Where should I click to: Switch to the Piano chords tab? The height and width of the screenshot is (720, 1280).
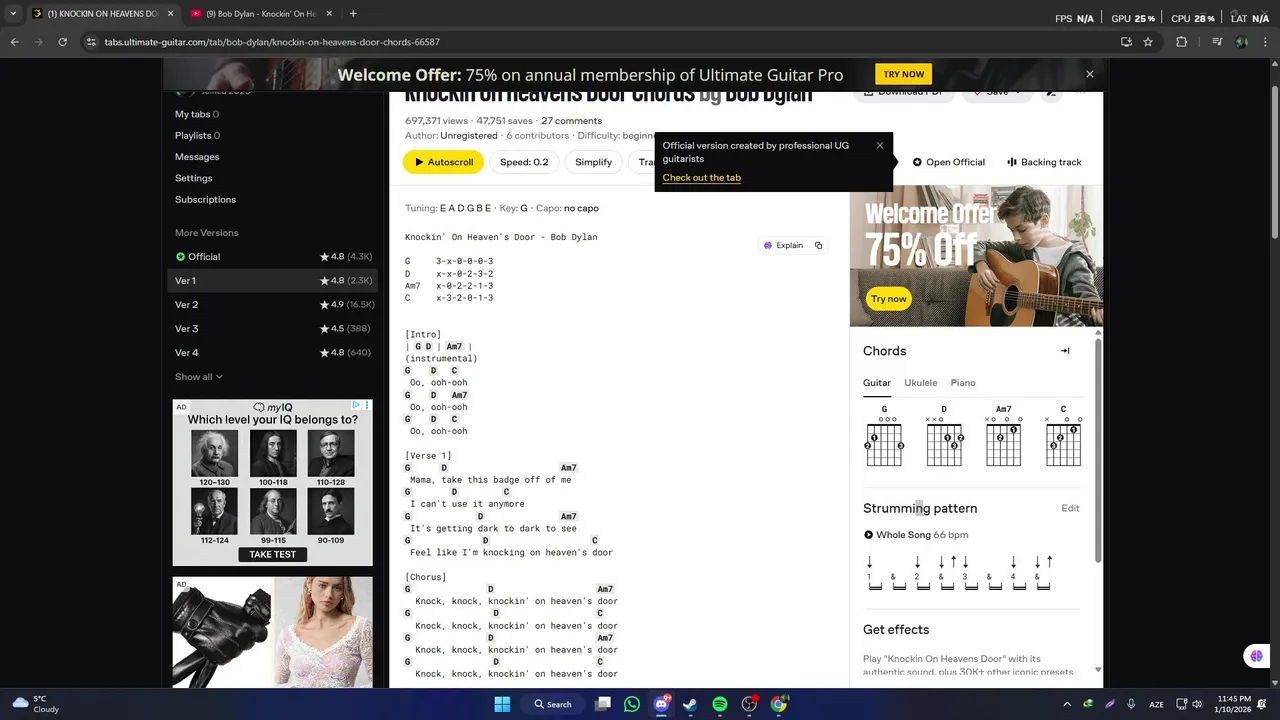[963, 383]
